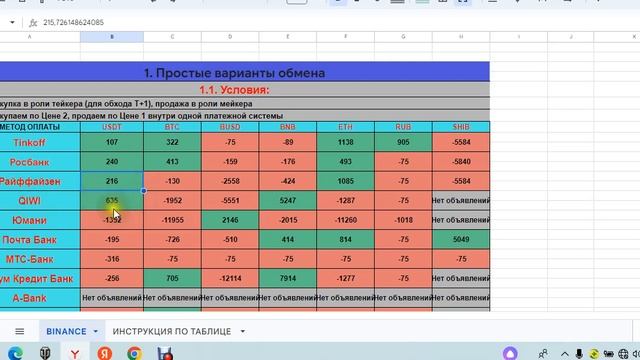Select column D header
The image size is (640, 360).
(x=230, y=37)
